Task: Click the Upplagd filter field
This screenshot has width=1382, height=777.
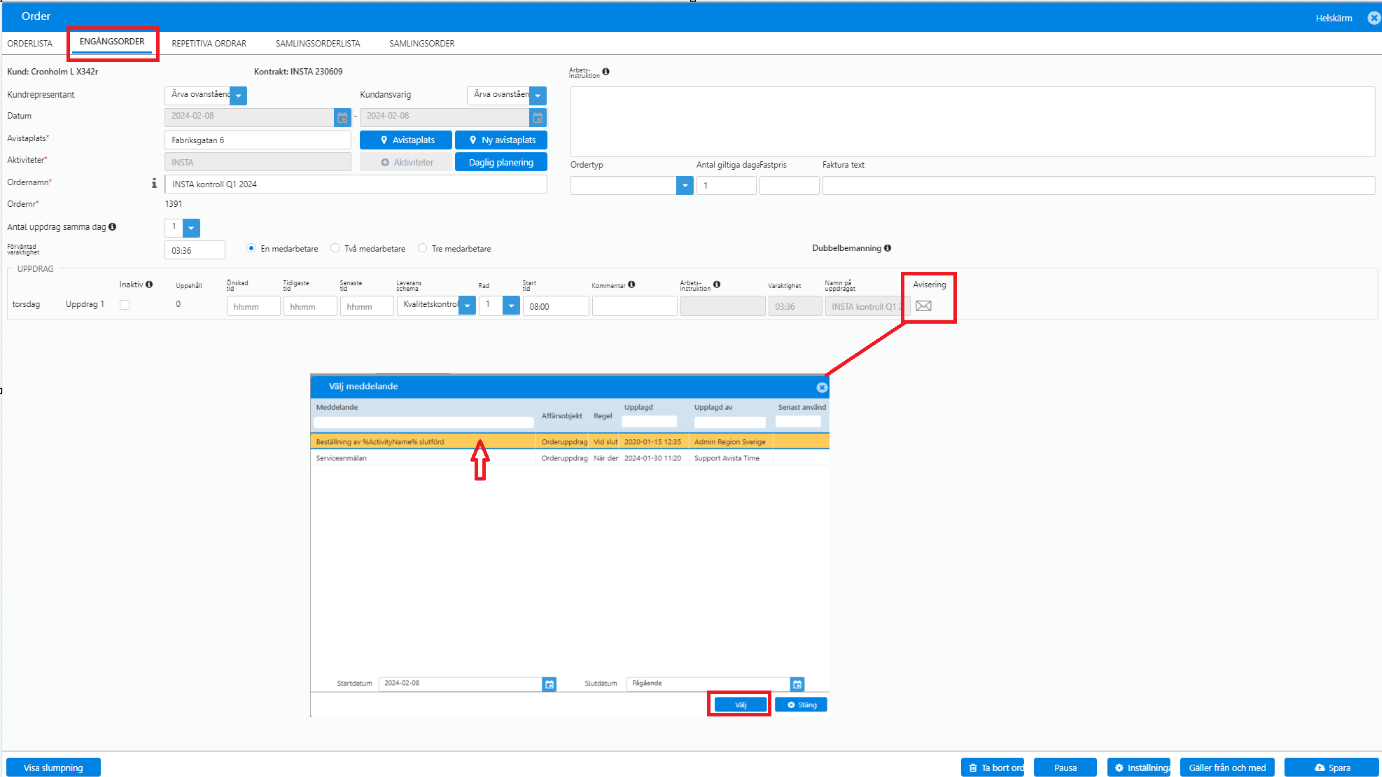Action: point(650,422)
